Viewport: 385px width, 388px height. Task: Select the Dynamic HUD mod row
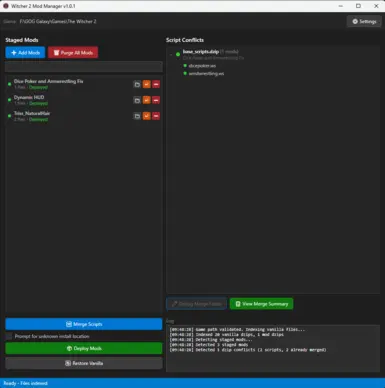click(x=84, y=100)
